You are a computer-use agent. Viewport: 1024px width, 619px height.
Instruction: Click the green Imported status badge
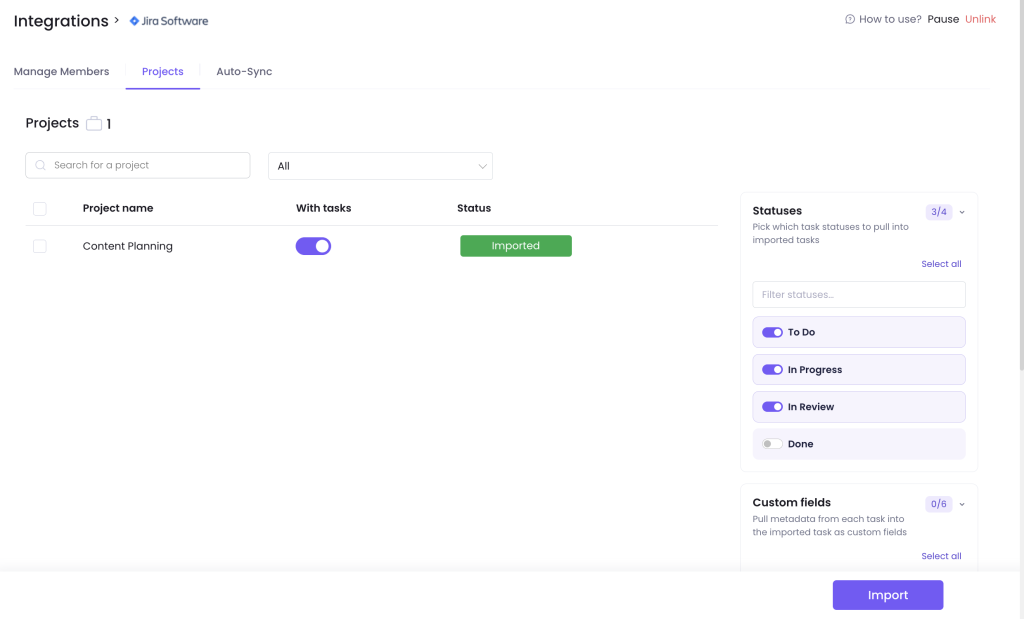click(516, 246)
